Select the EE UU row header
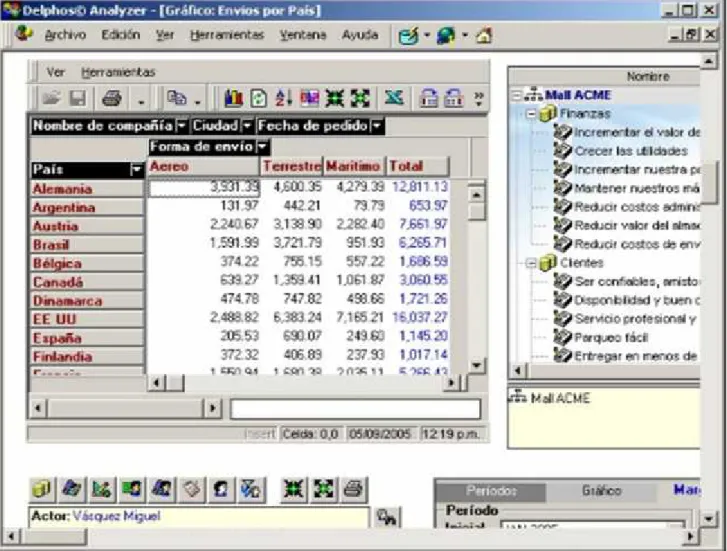The width and height of the screenshot is (727, 551). (x=87, y=320)
